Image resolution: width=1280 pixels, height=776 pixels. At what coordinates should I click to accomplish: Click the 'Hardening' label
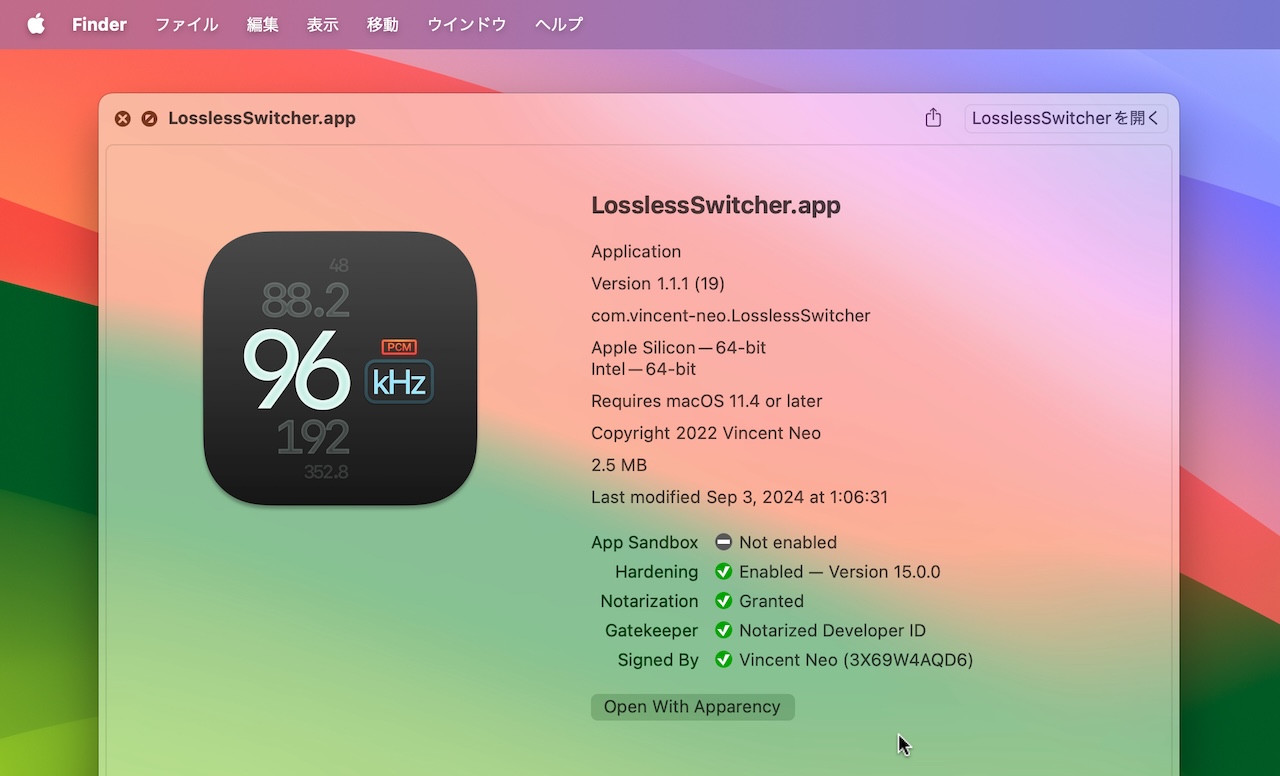657,572
